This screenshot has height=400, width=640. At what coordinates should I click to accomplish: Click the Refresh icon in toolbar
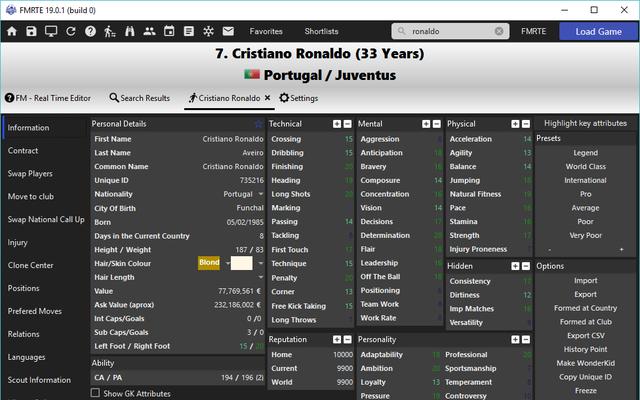pos(71,31)
